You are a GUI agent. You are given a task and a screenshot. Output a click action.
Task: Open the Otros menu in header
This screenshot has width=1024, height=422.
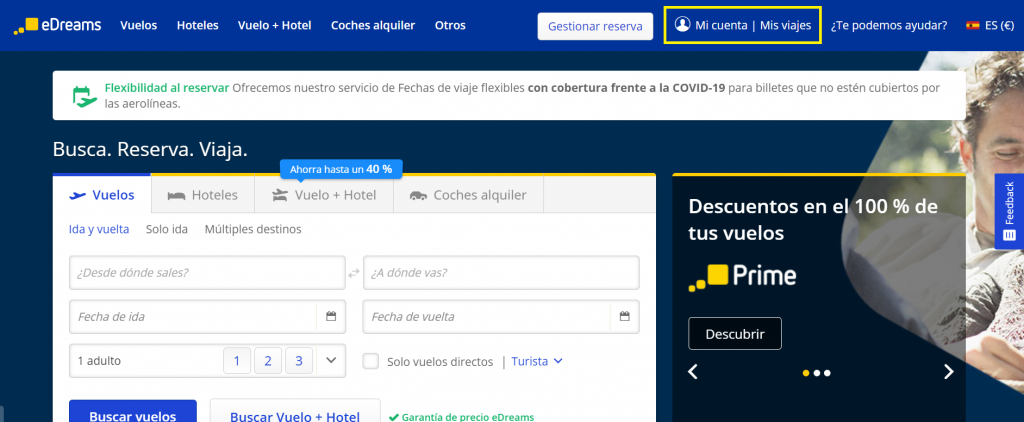(450, 26)
